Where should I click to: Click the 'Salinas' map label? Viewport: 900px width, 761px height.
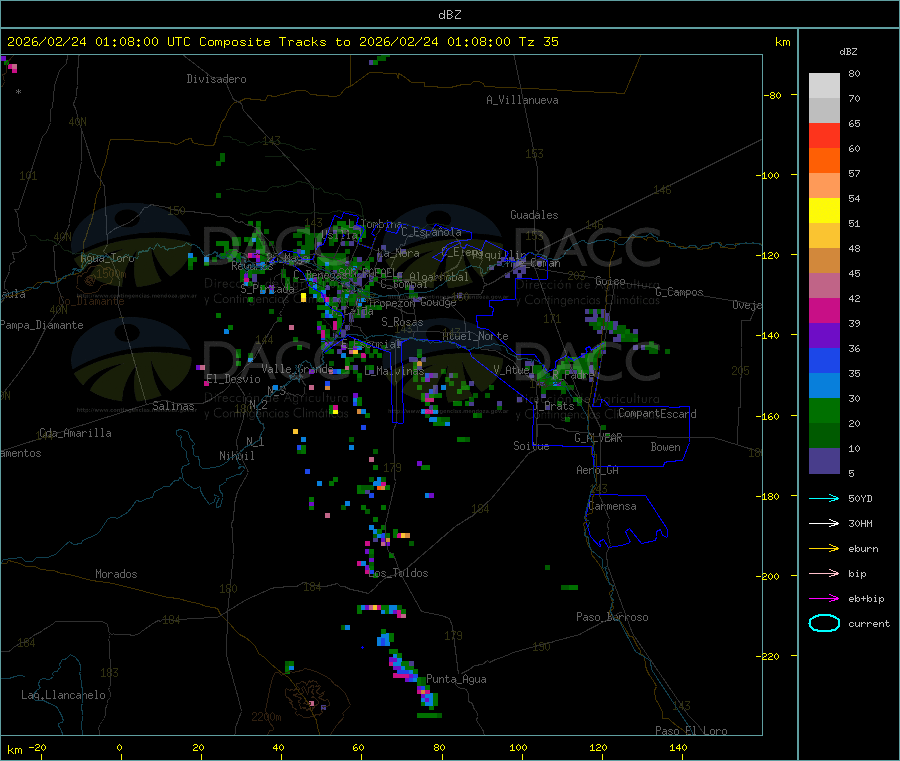tap(173, 406)
